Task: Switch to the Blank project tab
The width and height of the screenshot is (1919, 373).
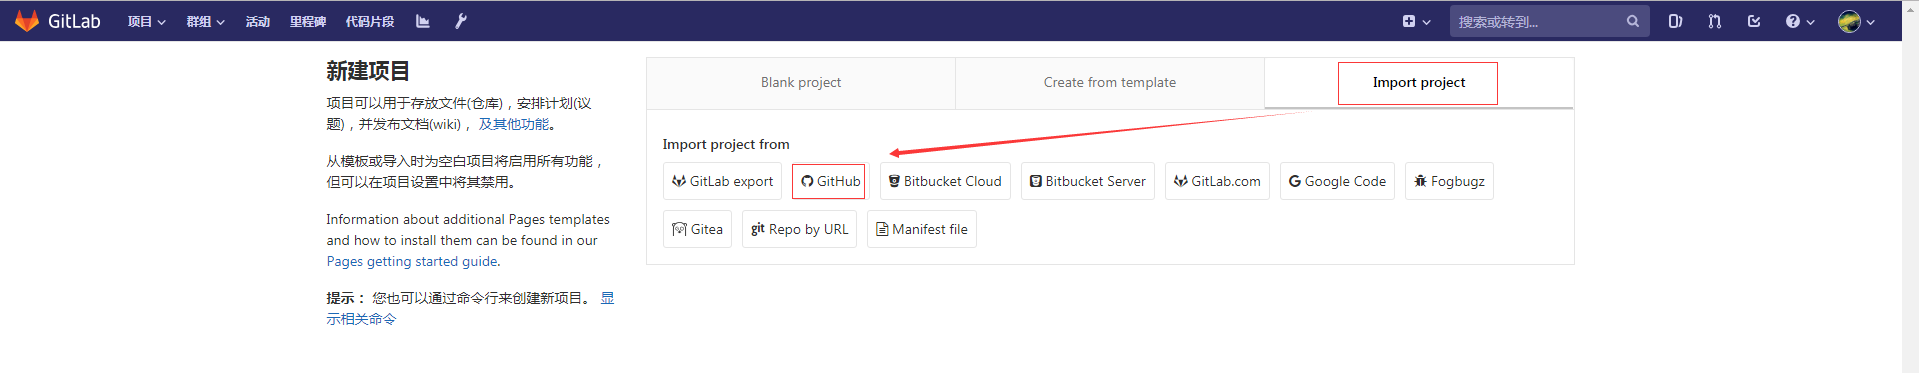Action: [x=801, y=83]
